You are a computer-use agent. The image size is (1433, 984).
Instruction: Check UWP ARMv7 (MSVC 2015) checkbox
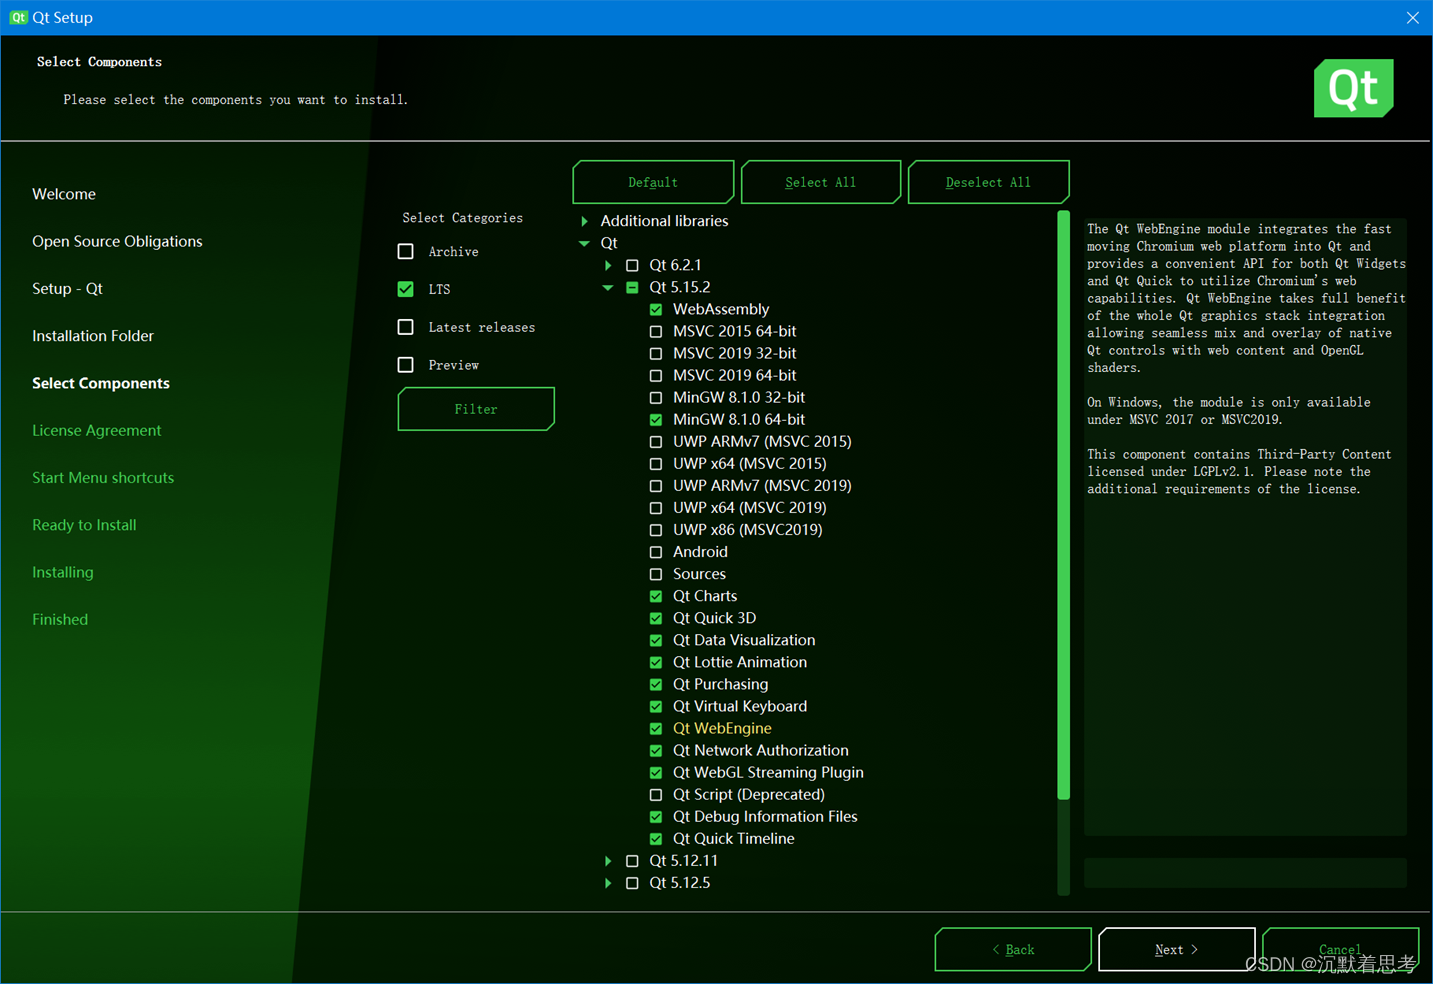click(x=656, y=441)
